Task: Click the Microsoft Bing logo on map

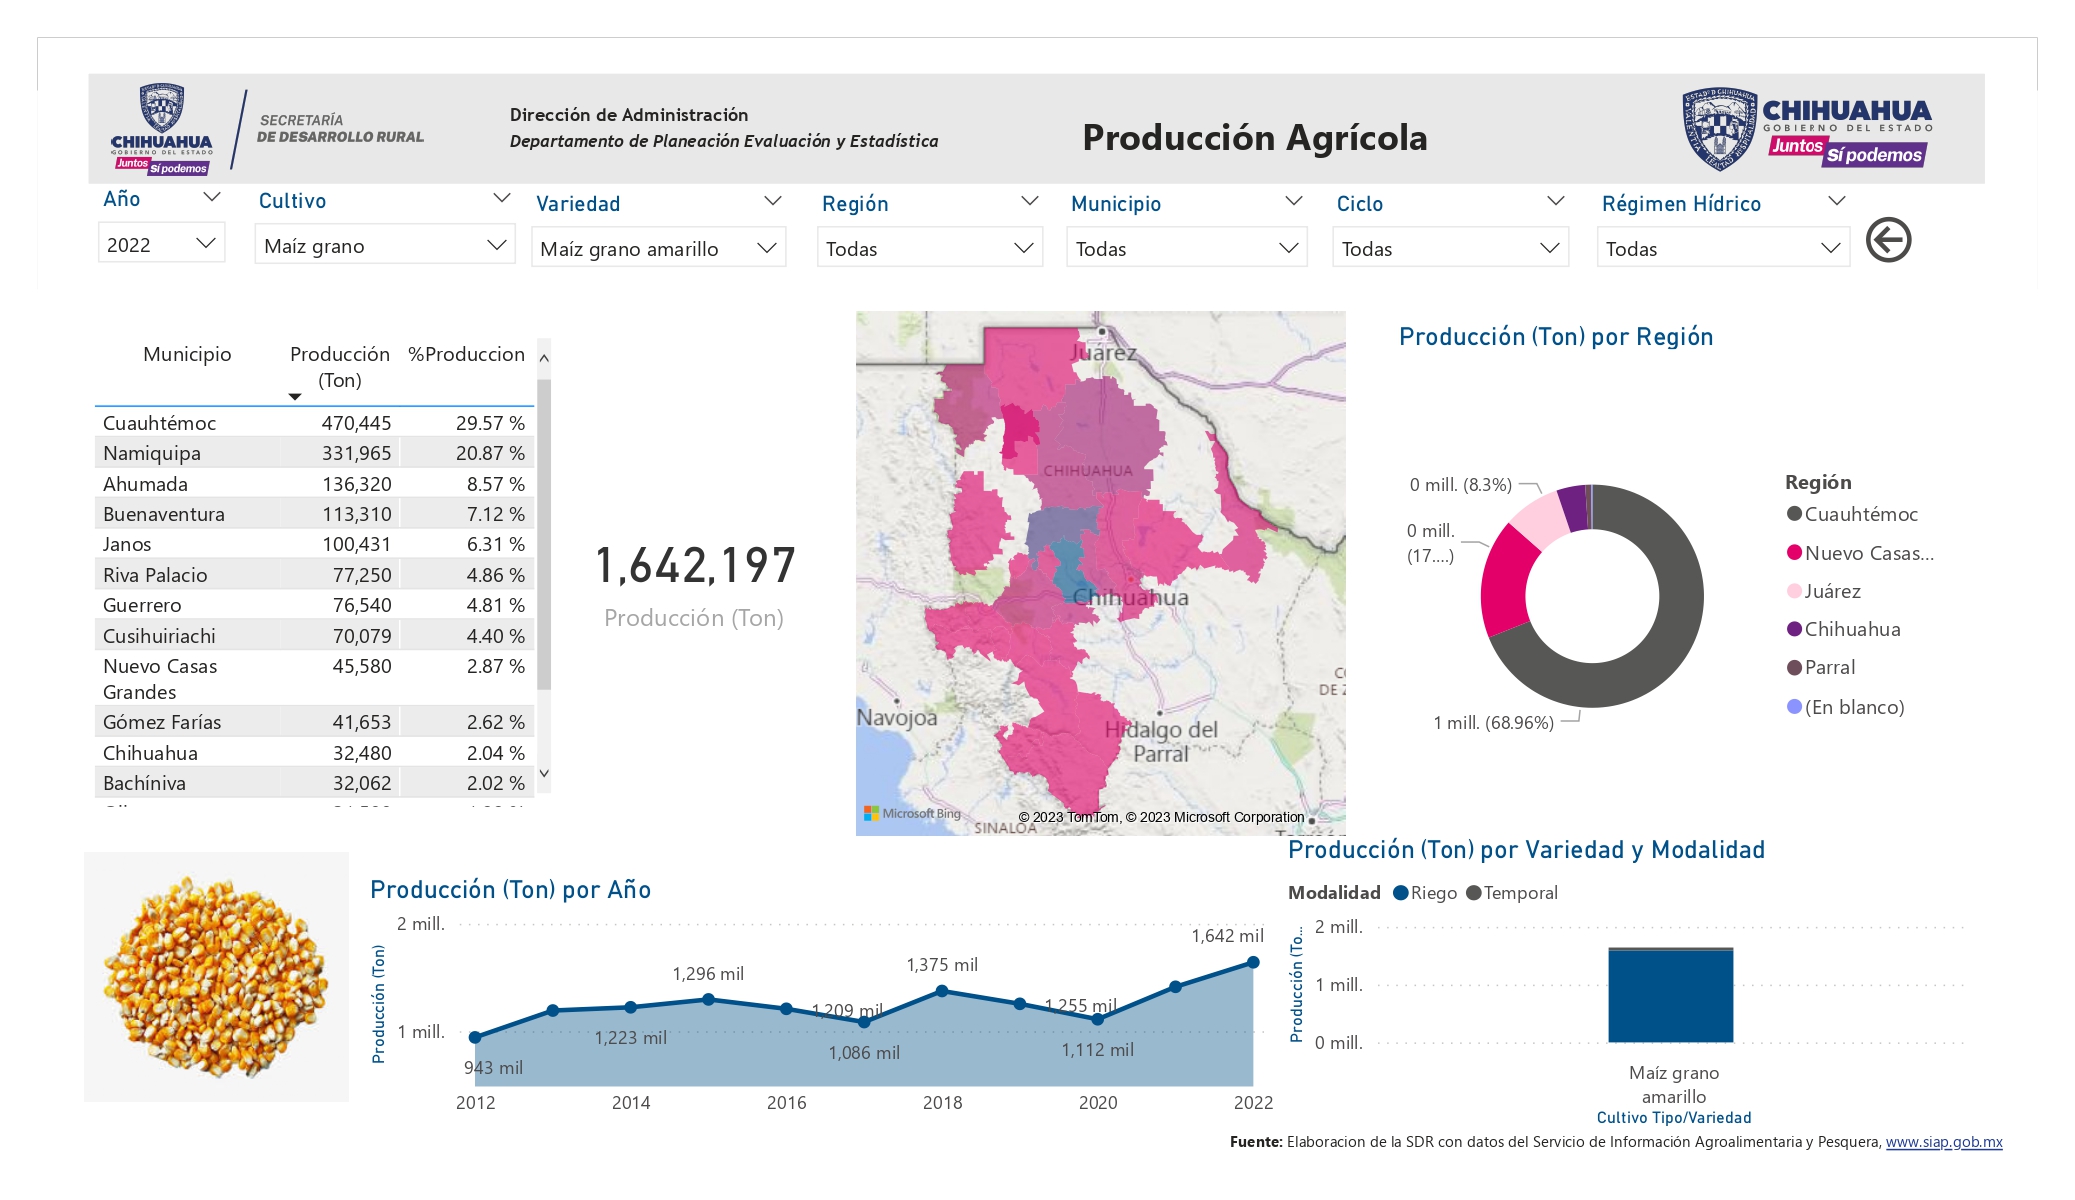Action: 912,814
